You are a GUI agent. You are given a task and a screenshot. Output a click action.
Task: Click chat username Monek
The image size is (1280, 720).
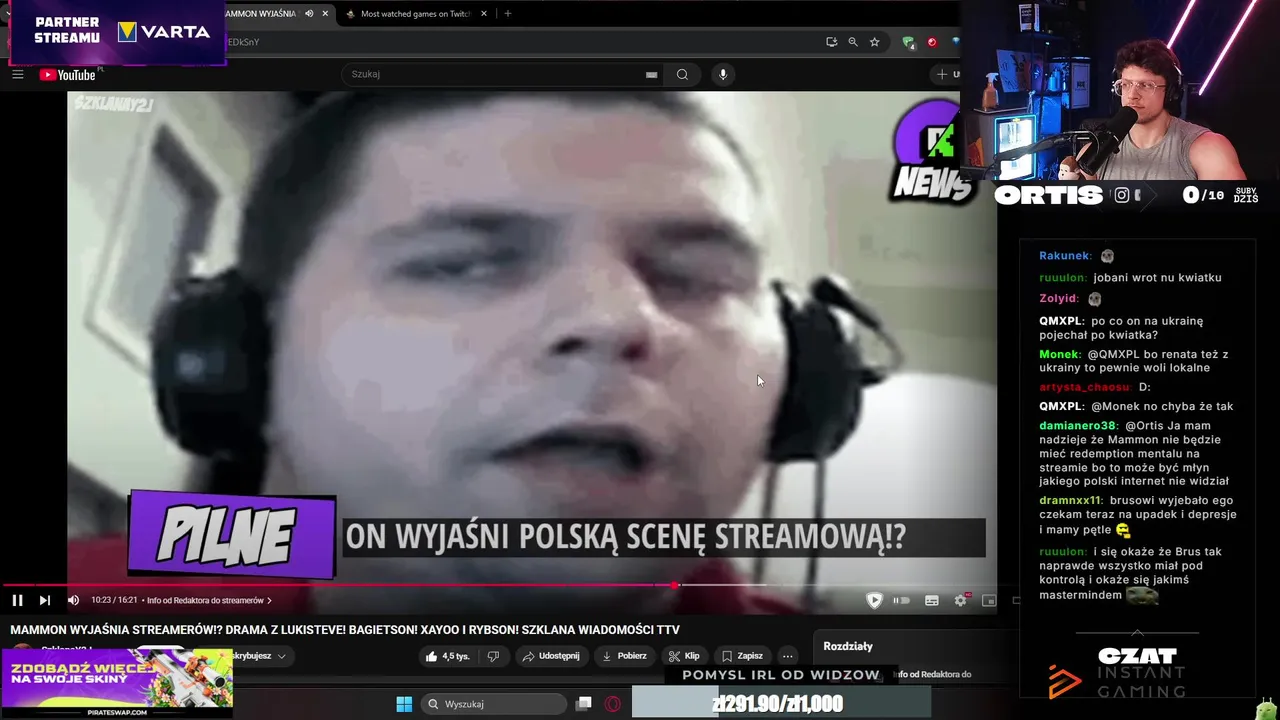(x=1059, y=354)
